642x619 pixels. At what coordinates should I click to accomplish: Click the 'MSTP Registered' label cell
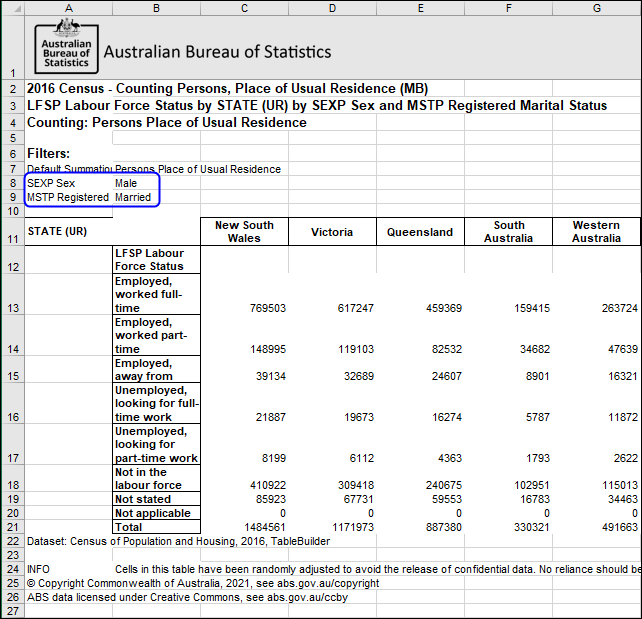click(x=68, y=197)
